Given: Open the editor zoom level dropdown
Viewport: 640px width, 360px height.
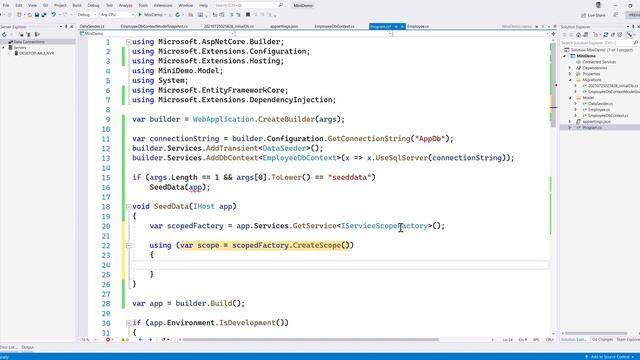Looking at the screenshot, I should tap(88, 340).
